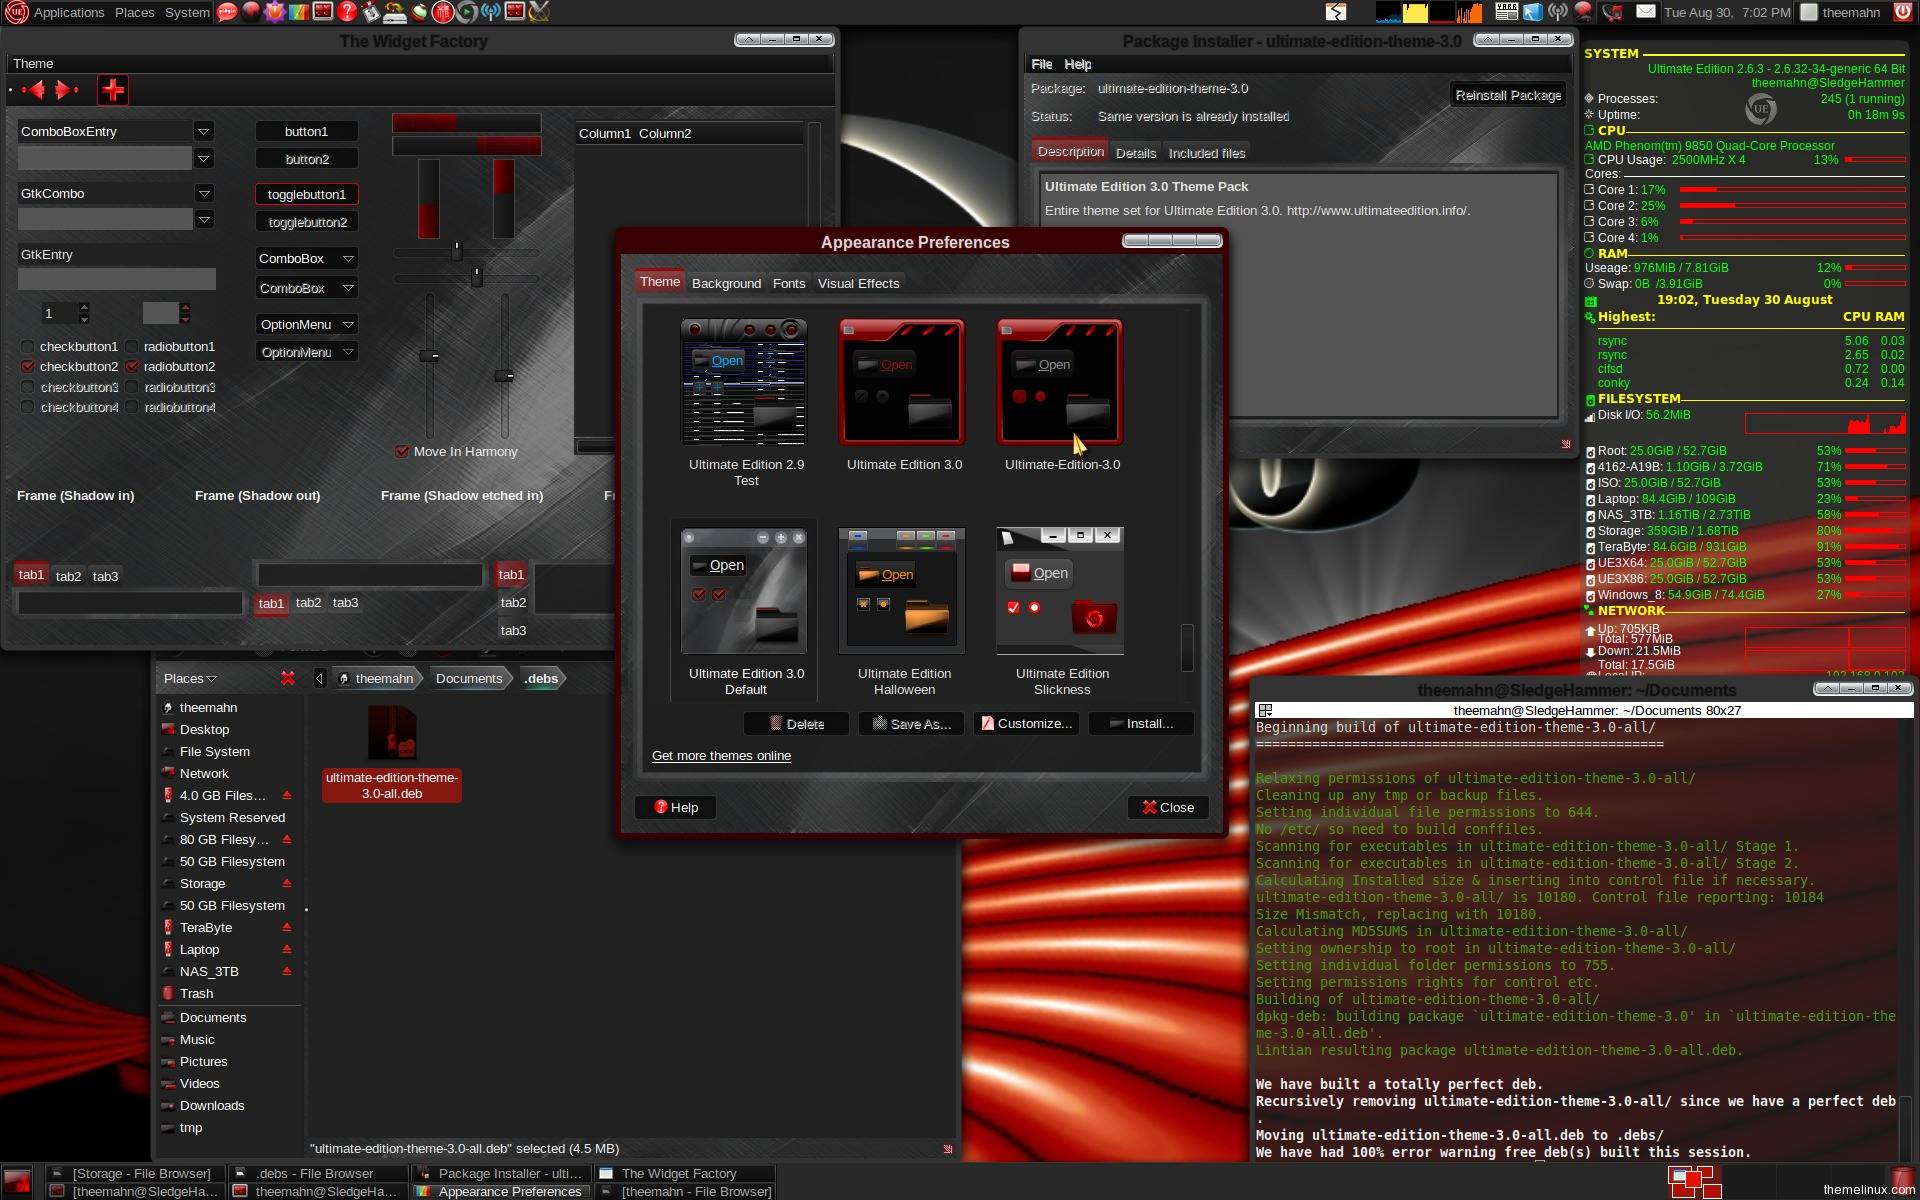Click the path bar left scroll arrow
Viewport: 1920px width, 1200px height.
pyautogui.click(x=319, y=678)
